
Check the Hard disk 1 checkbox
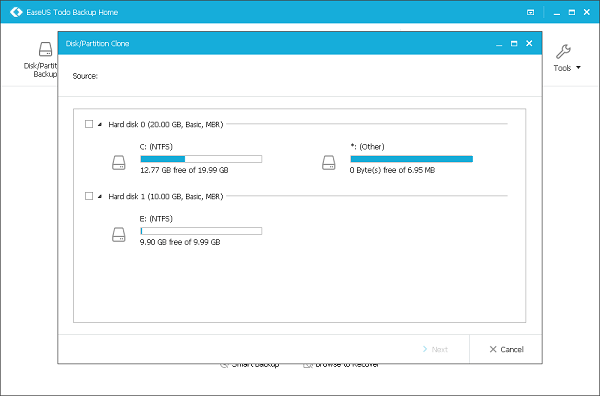coord(89,196)
